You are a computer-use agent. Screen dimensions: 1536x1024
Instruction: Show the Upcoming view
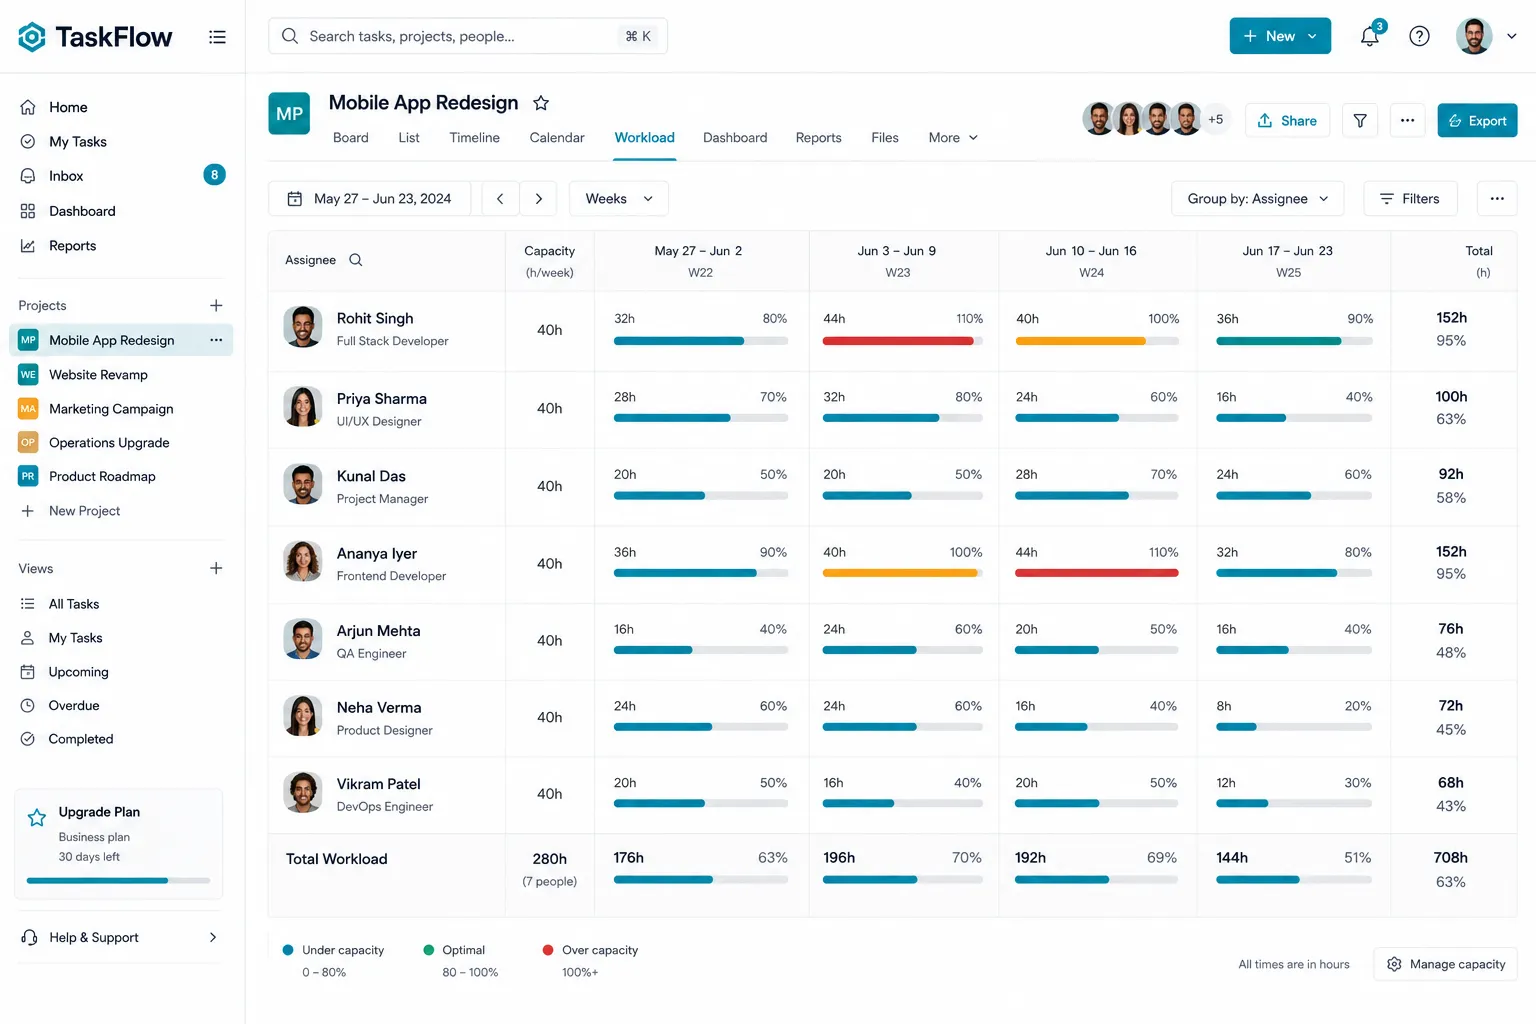point(78,672)
